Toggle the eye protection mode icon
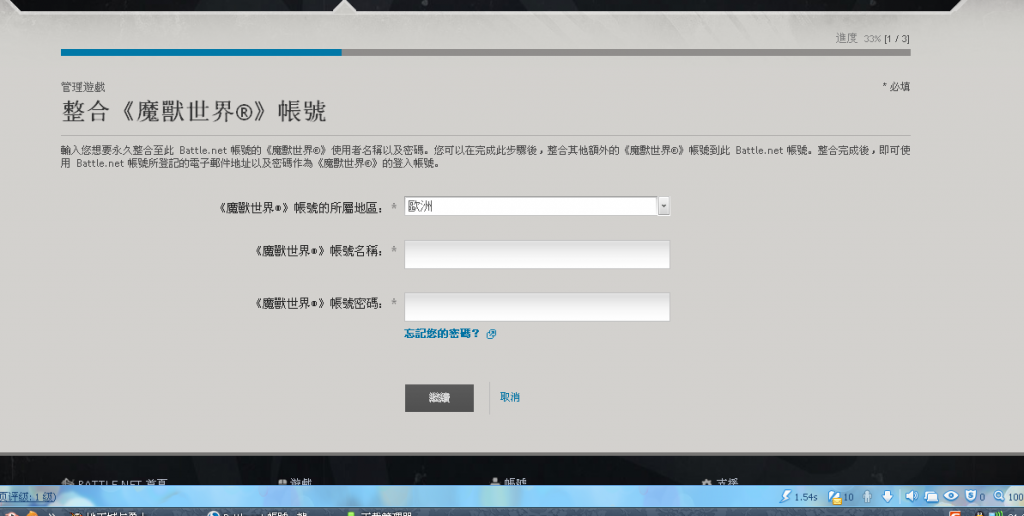The width and height of the screenshot is (1024, 516). tap(951, 496)
